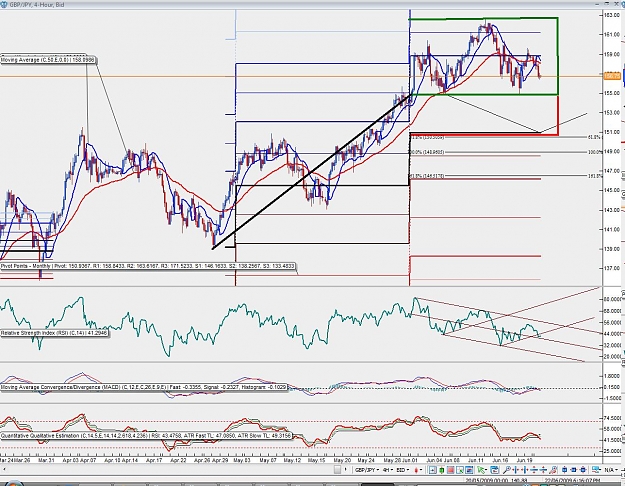Select the Quantitative Qualitative Estimation label
Viewport: 625px width, 486px height.
click(145, 436)
